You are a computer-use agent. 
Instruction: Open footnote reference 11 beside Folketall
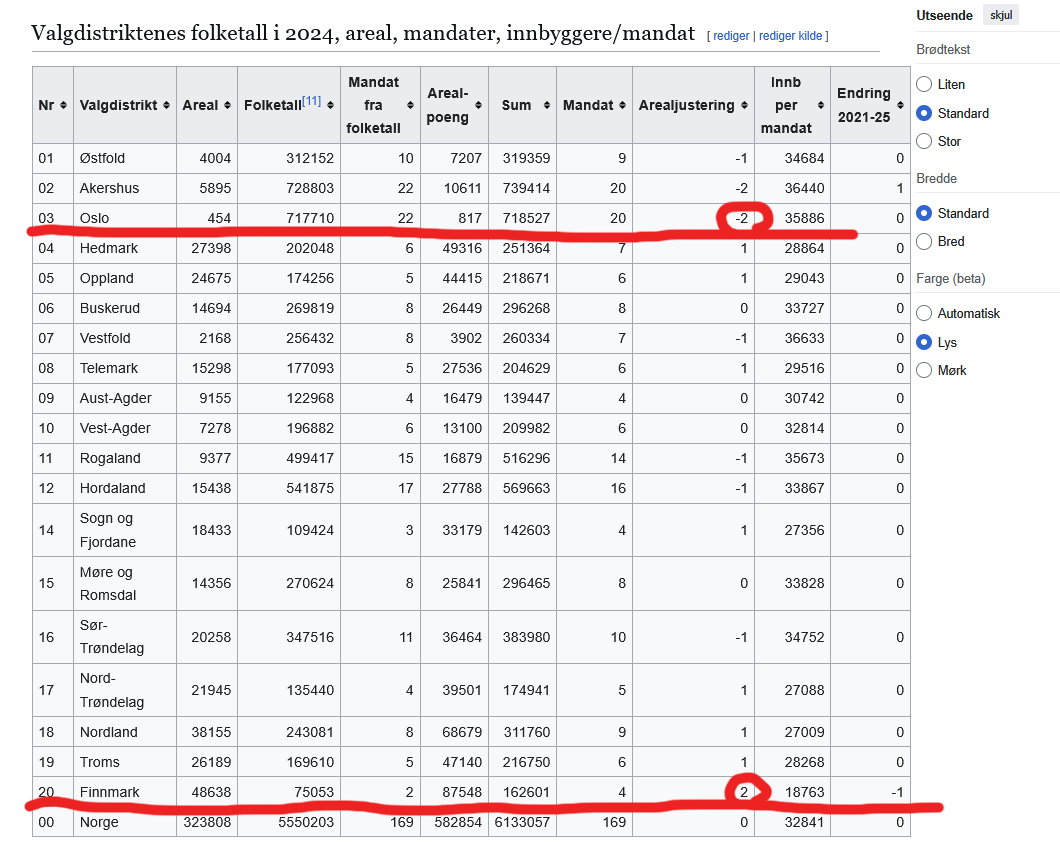[x=312, y=100]
